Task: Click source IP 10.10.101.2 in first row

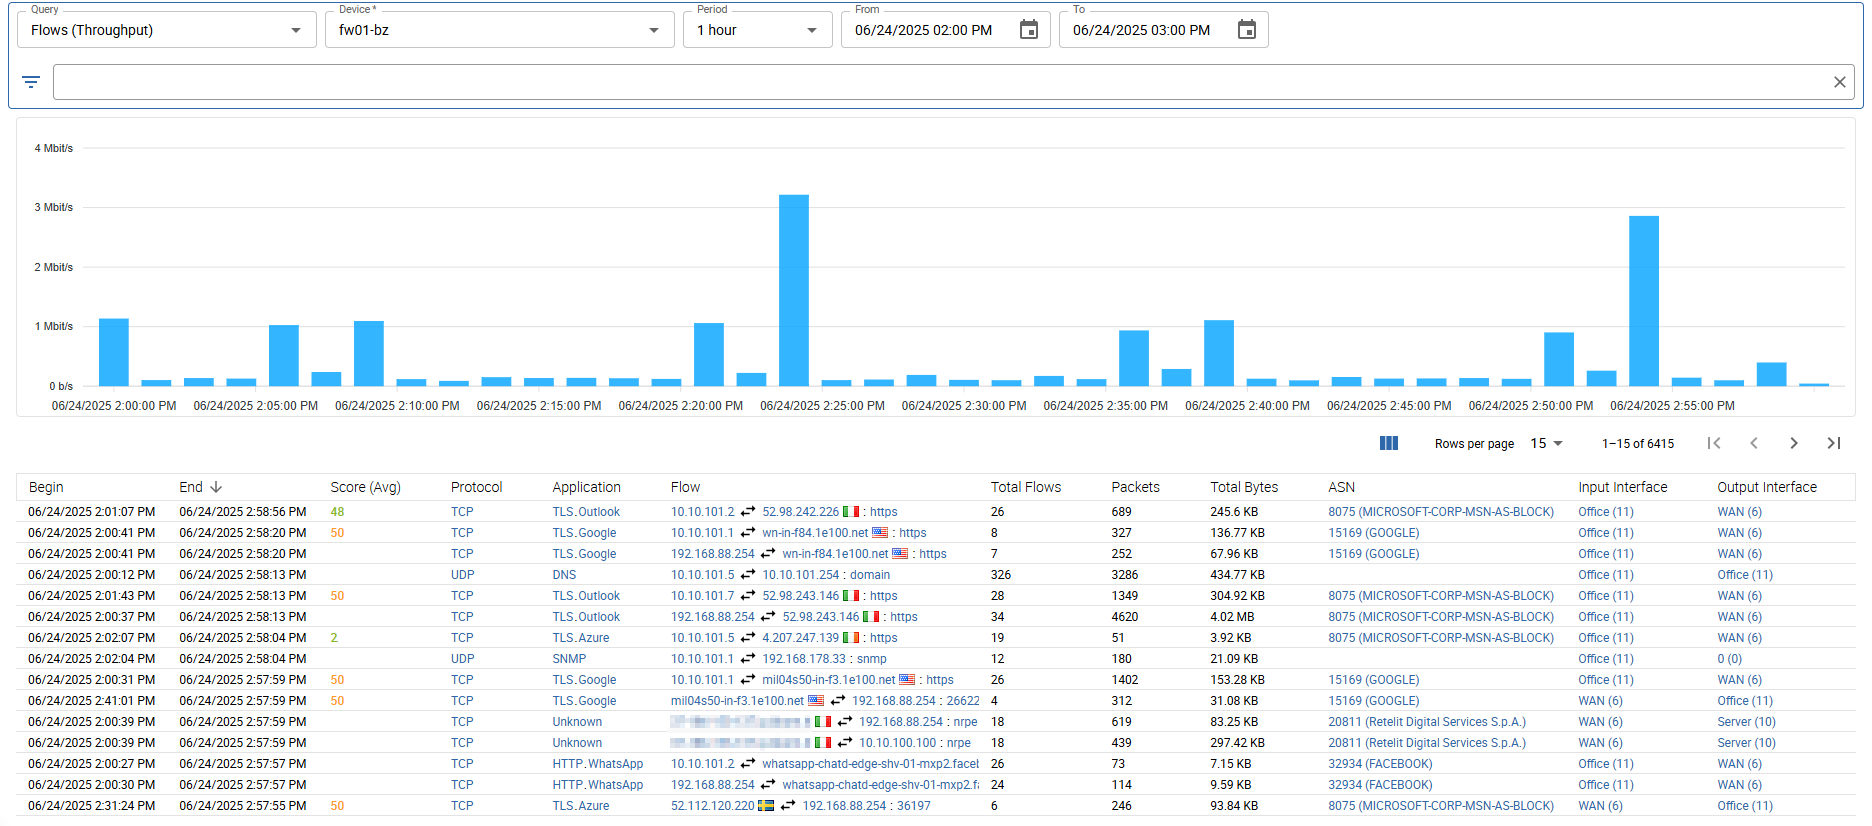Action: coord(702,512)
